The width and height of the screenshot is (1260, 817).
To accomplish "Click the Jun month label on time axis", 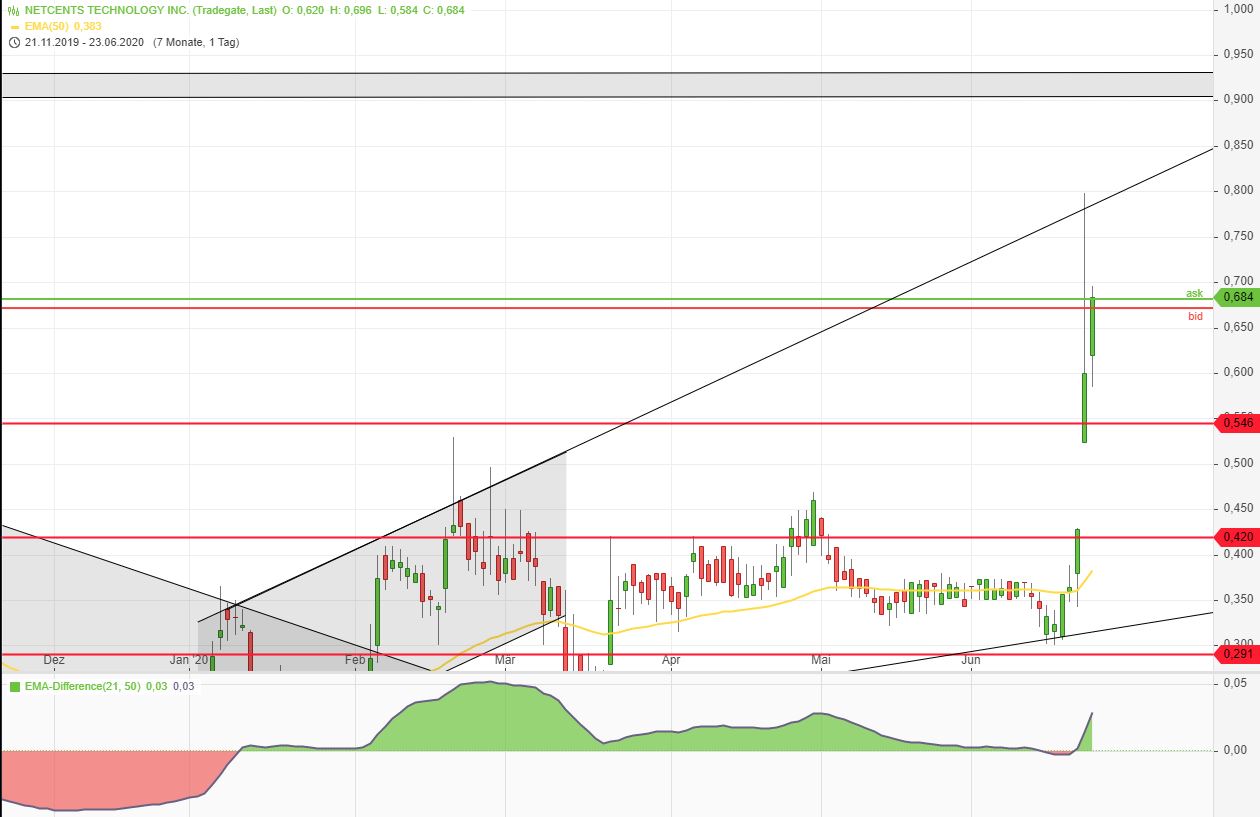I will pyautogui.click(x=970, y=660).
